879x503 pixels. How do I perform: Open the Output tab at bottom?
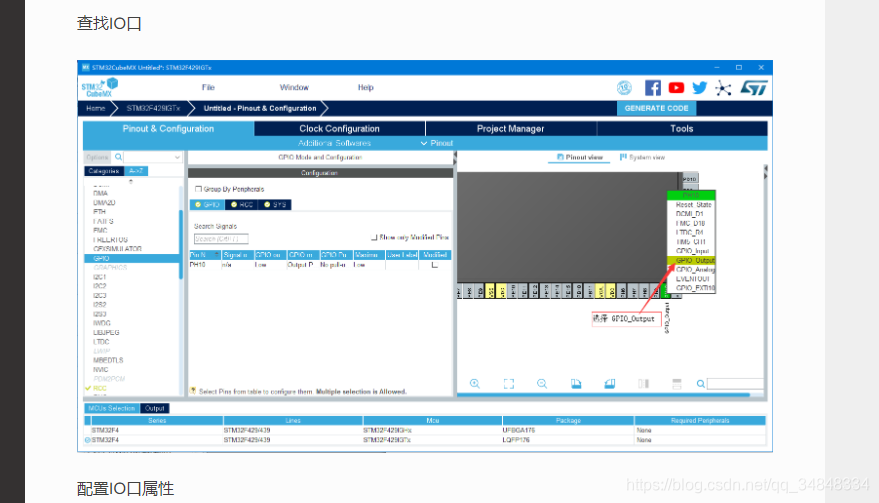click(154, 408)
